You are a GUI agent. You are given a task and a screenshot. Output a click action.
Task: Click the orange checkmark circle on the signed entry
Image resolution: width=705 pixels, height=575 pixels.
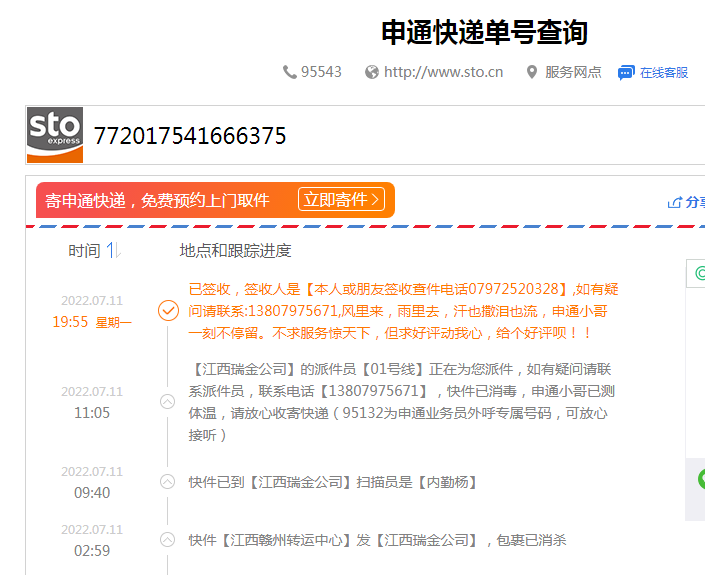tap(169, 311)
